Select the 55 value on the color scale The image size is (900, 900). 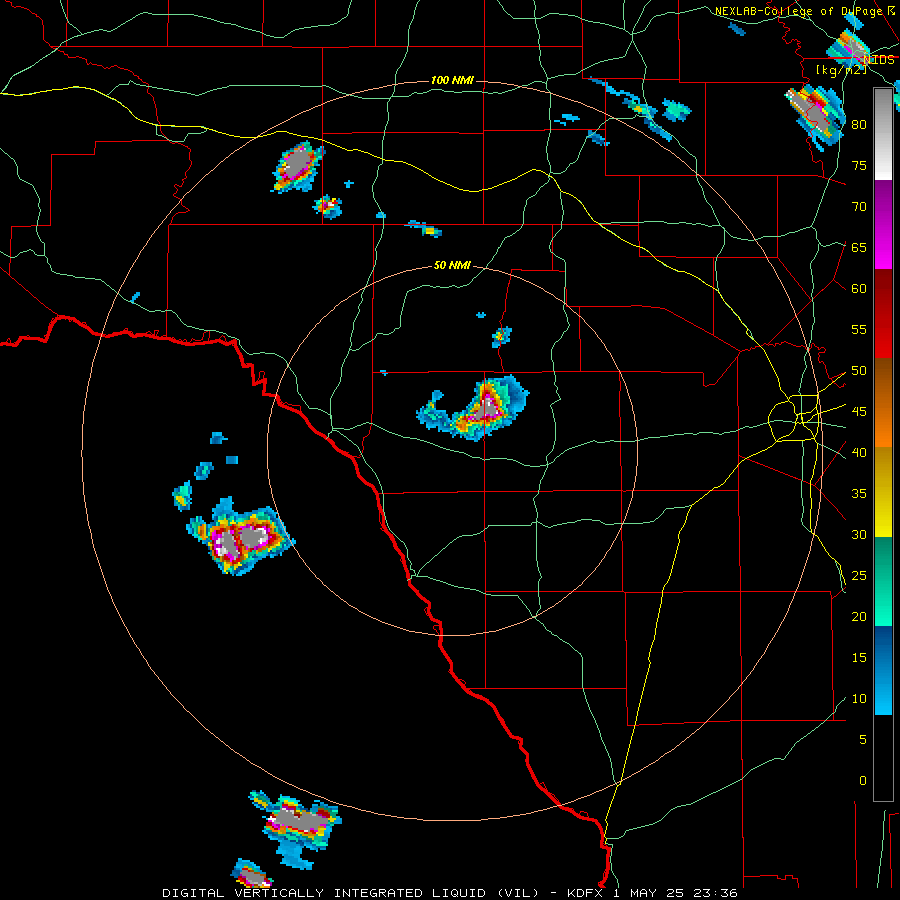tap(859, 329)
